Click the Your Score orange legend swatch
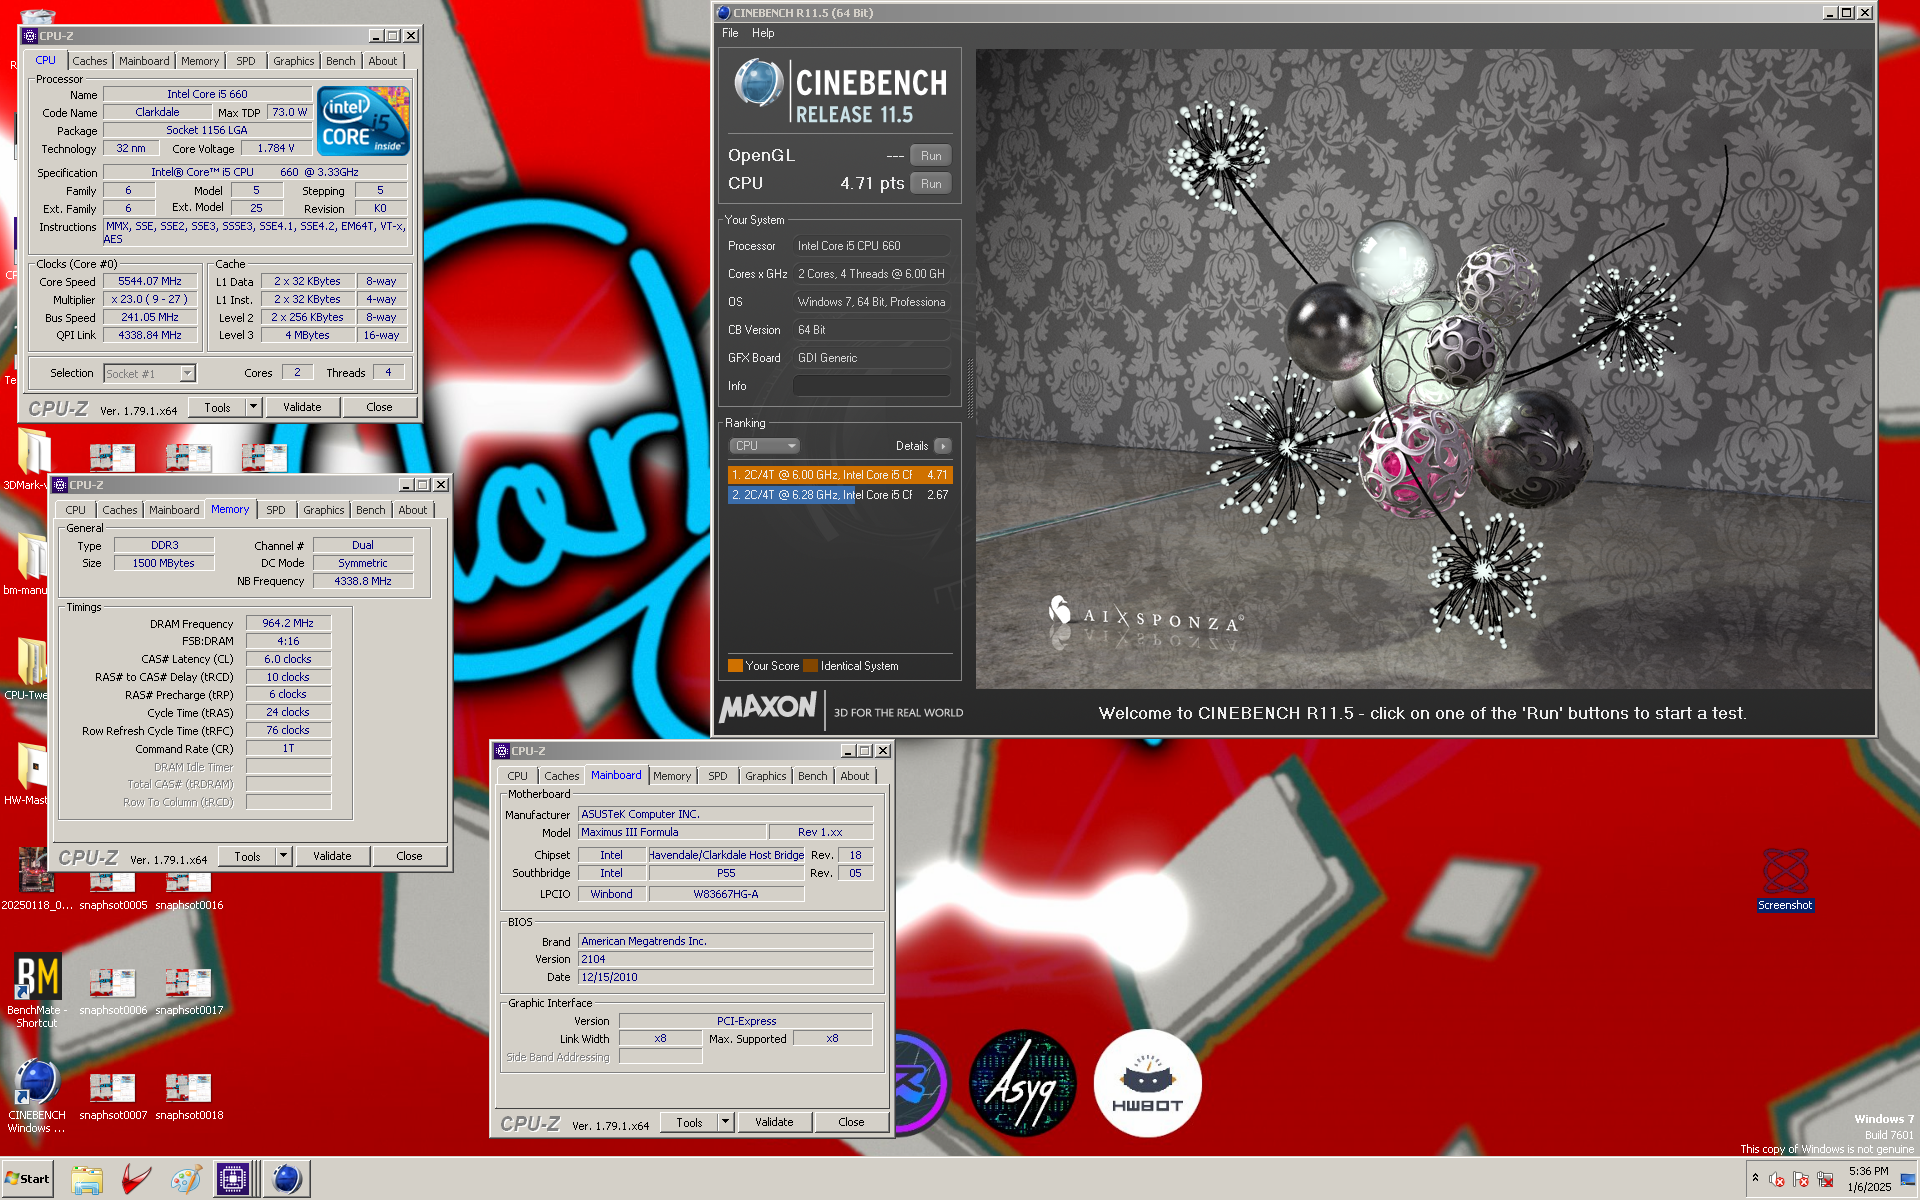 coord(735,666)
